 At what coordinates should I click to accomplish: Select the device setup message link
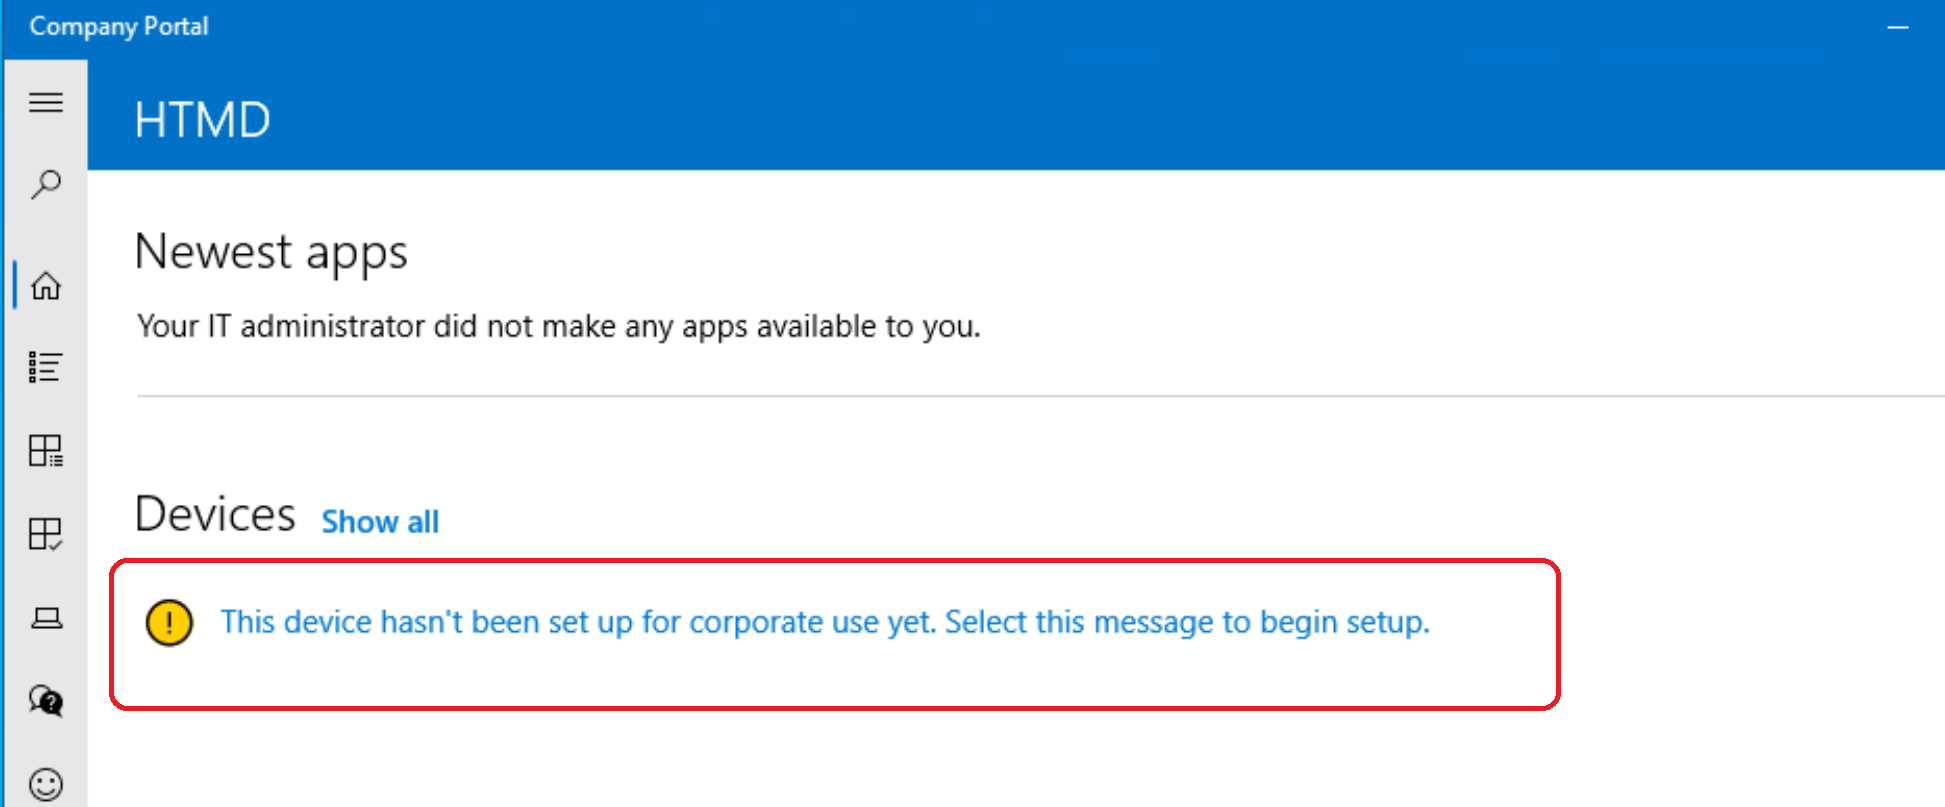[825, 622]
